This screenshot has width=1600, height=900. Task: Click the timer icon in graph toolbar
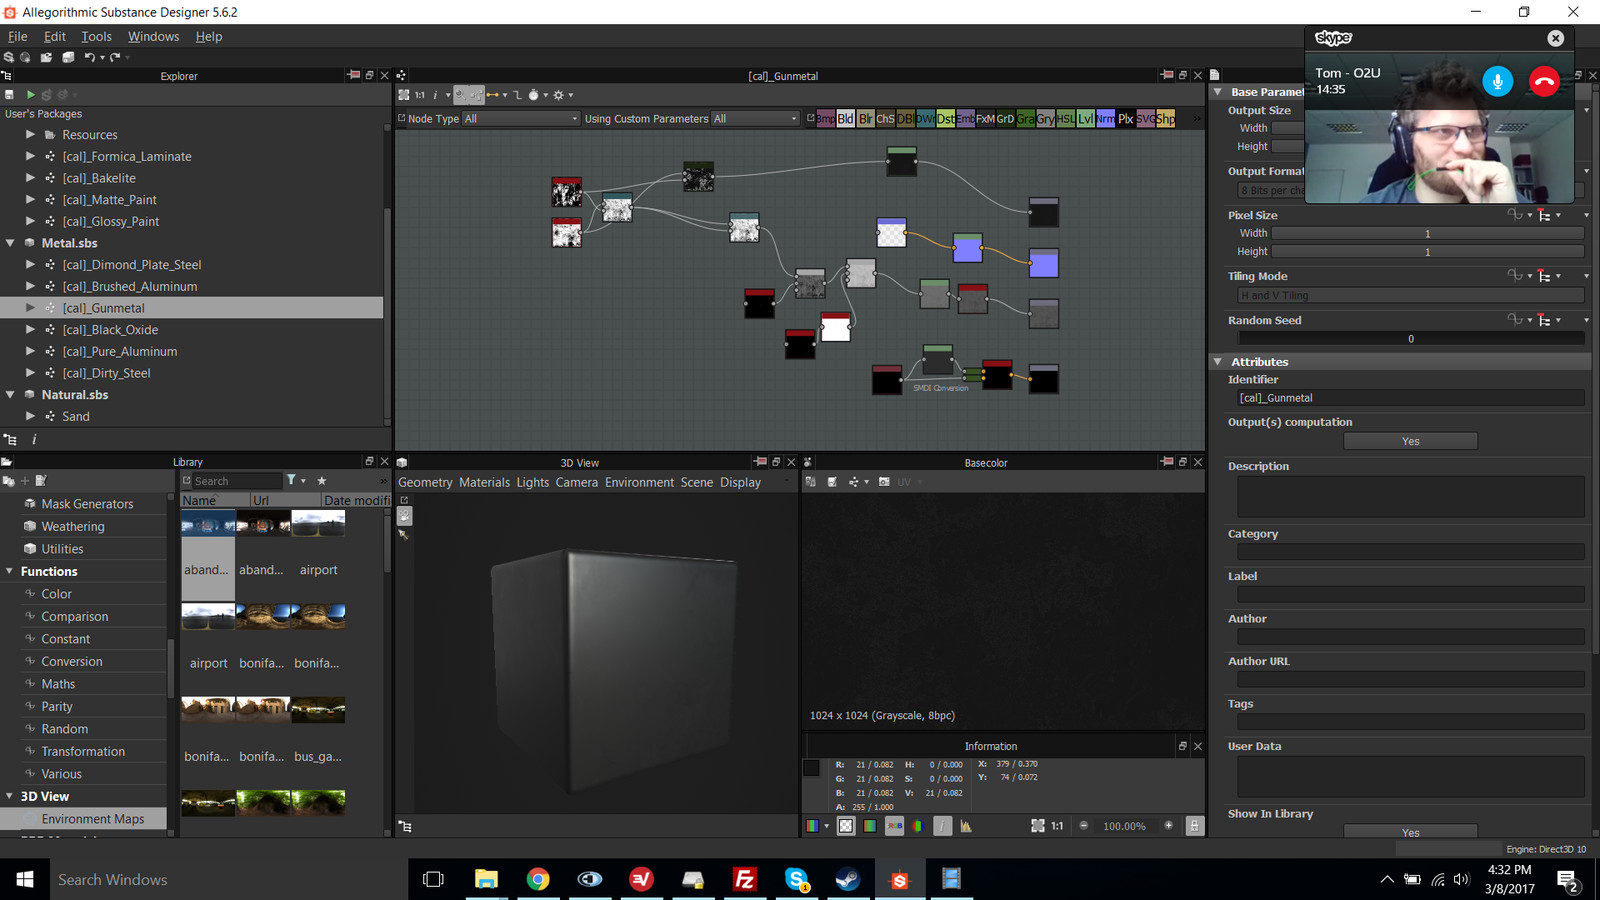pos(533,95)
